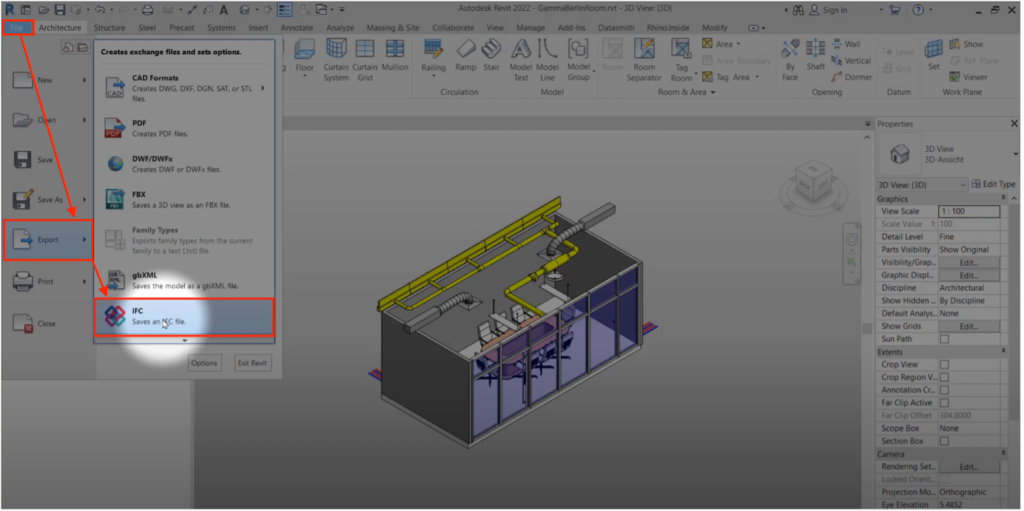This screenshot has width=1024, height=511.
Task: Expand more export options arrow
Action: pyautogui.click(x=185, y=340)
